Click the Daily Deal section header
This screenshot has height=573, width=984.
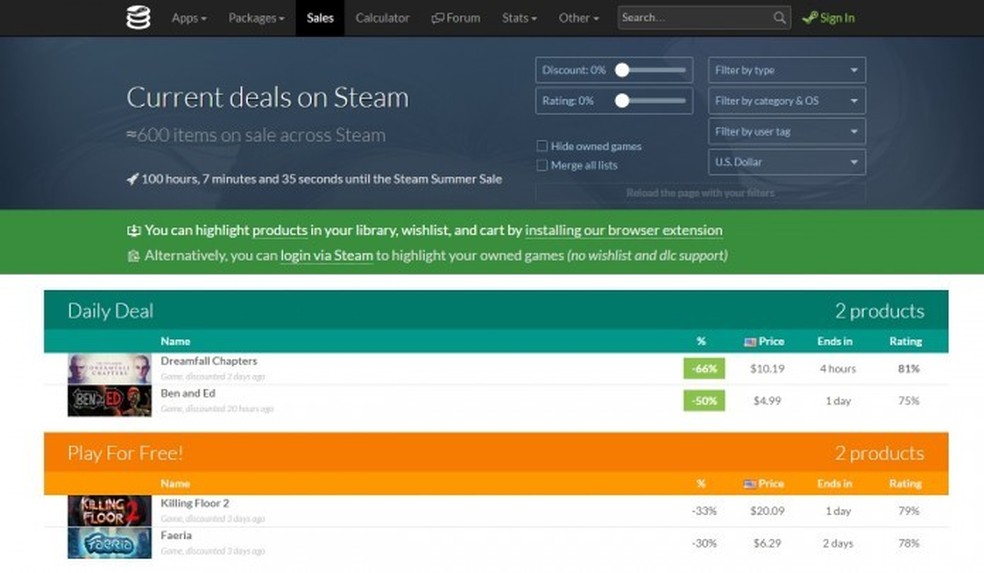point(496,310)
